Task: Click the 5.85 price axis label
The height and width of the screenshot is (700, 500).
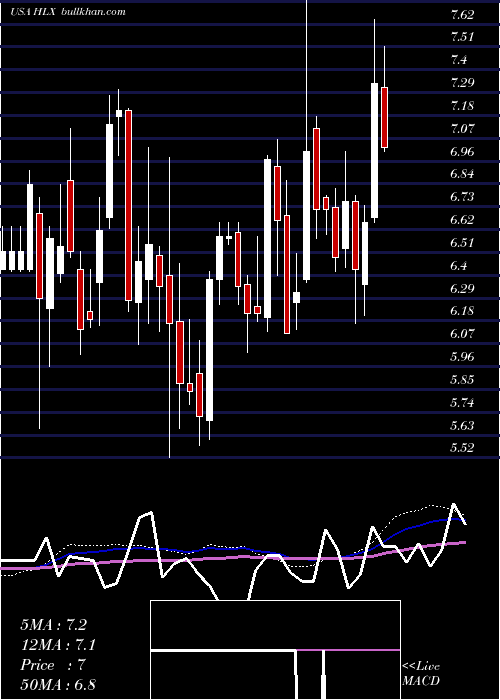Action: click(462, 379)
